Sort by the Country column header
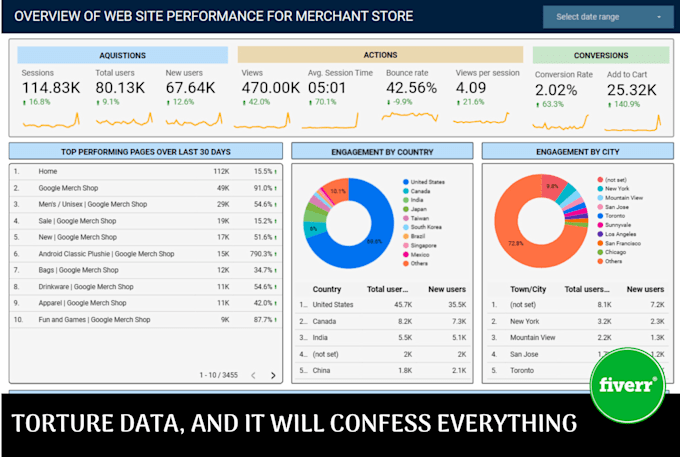Image resolution: width=680 pixels, height=457 pixels. pos(327,289)
